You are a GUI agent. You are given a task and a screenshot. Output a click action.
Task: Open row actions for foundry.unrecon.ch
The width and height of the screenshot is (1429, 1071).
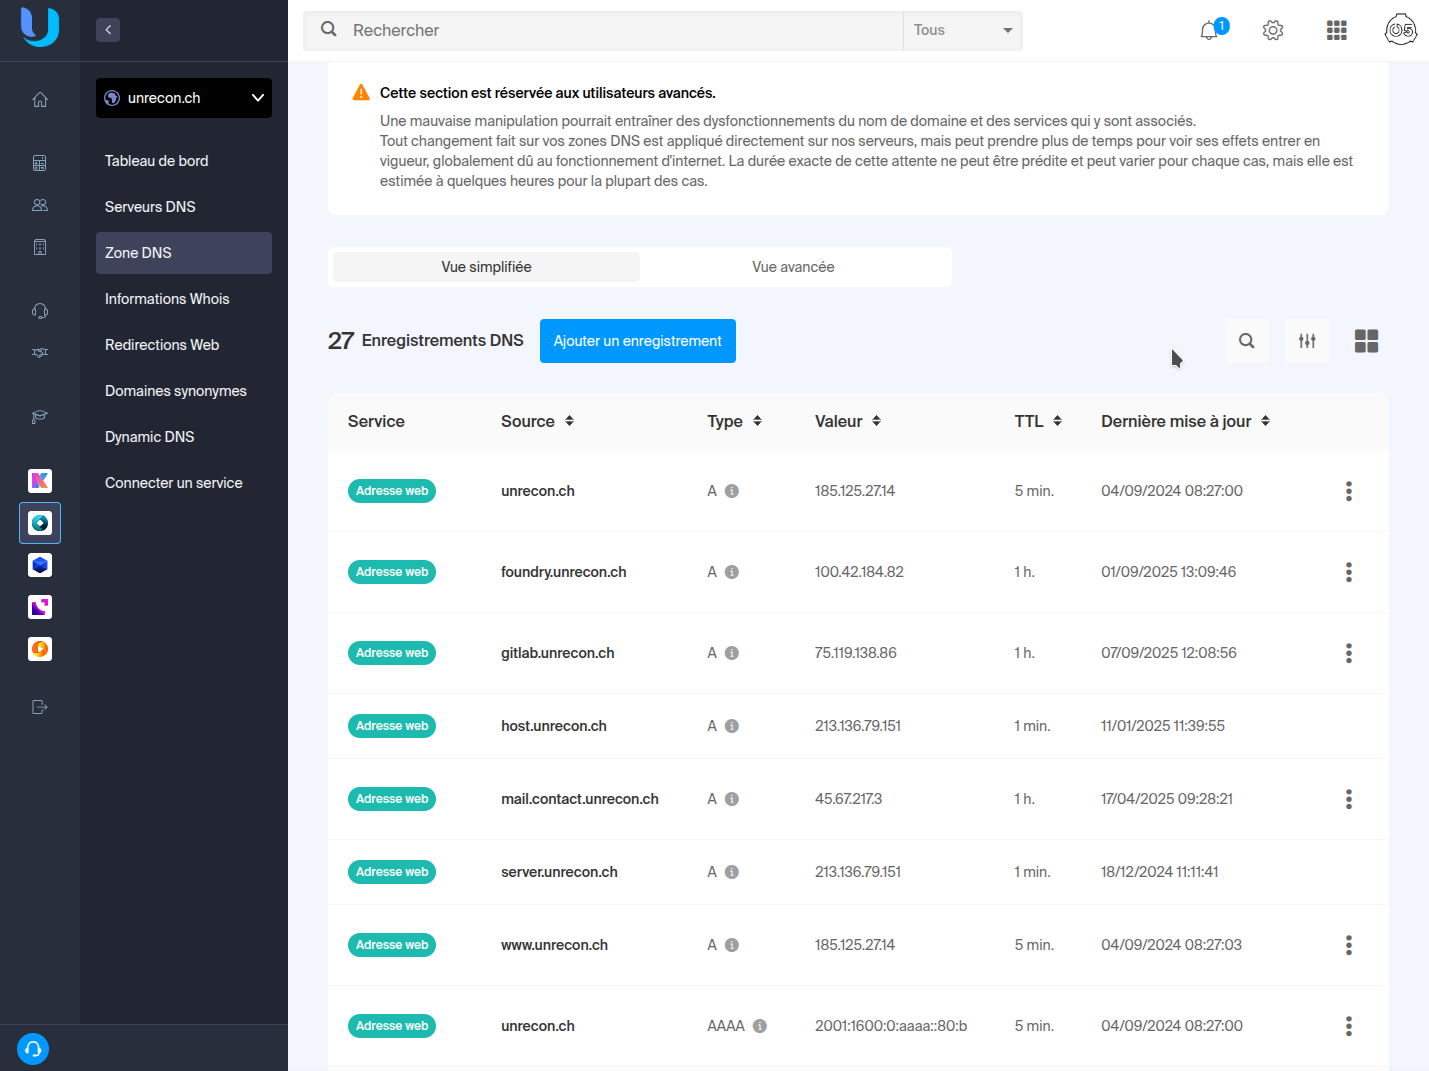pos(1349,572)
